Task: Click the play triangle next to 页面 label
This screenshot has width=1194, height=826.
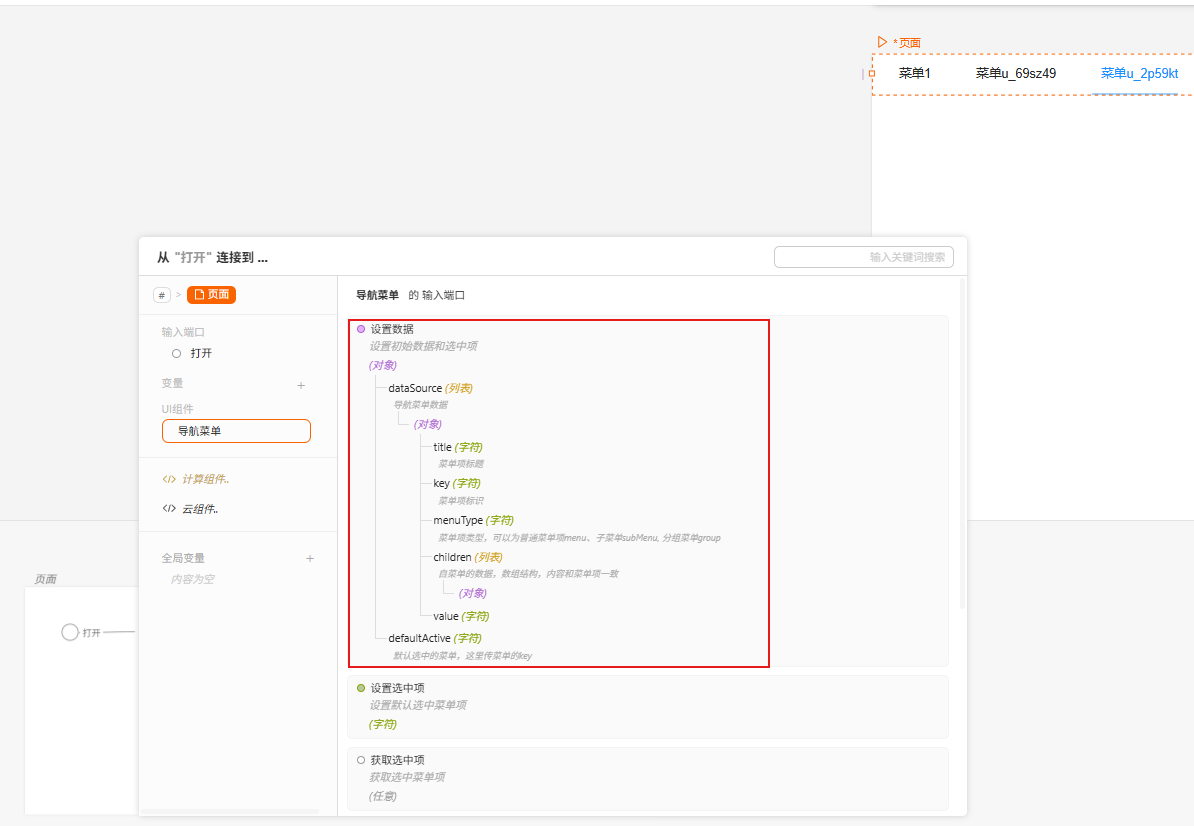Action: point(882,42)
